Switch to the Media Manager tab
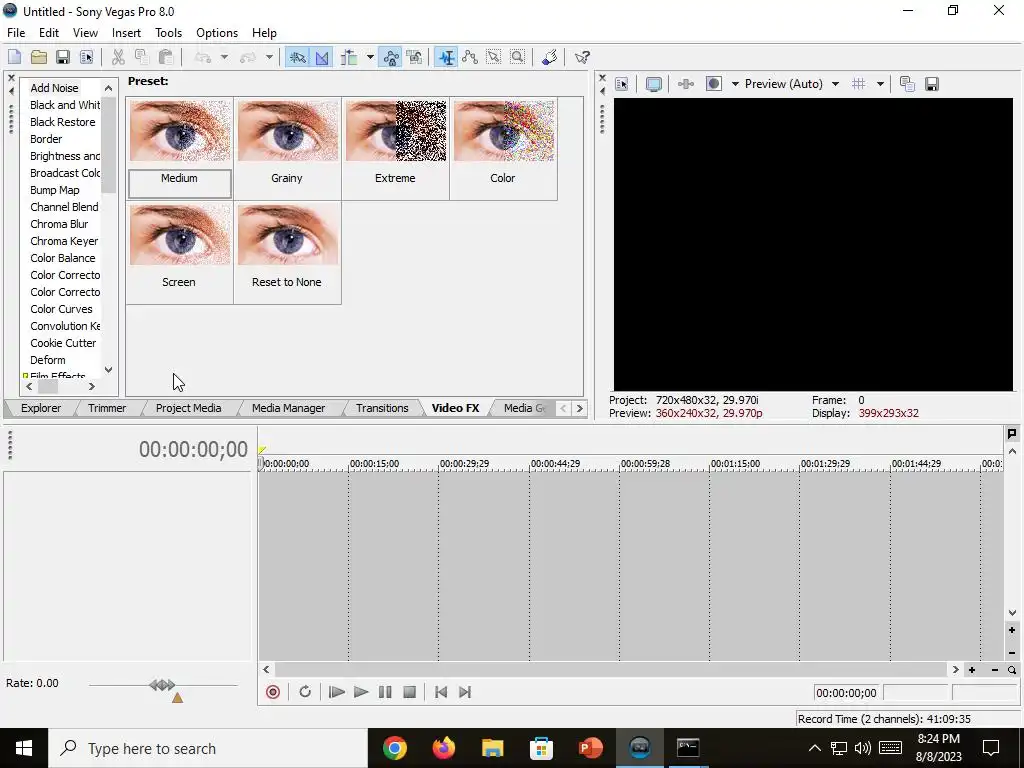This screenshot has width=1024, height=768. [x=288, y=408]
